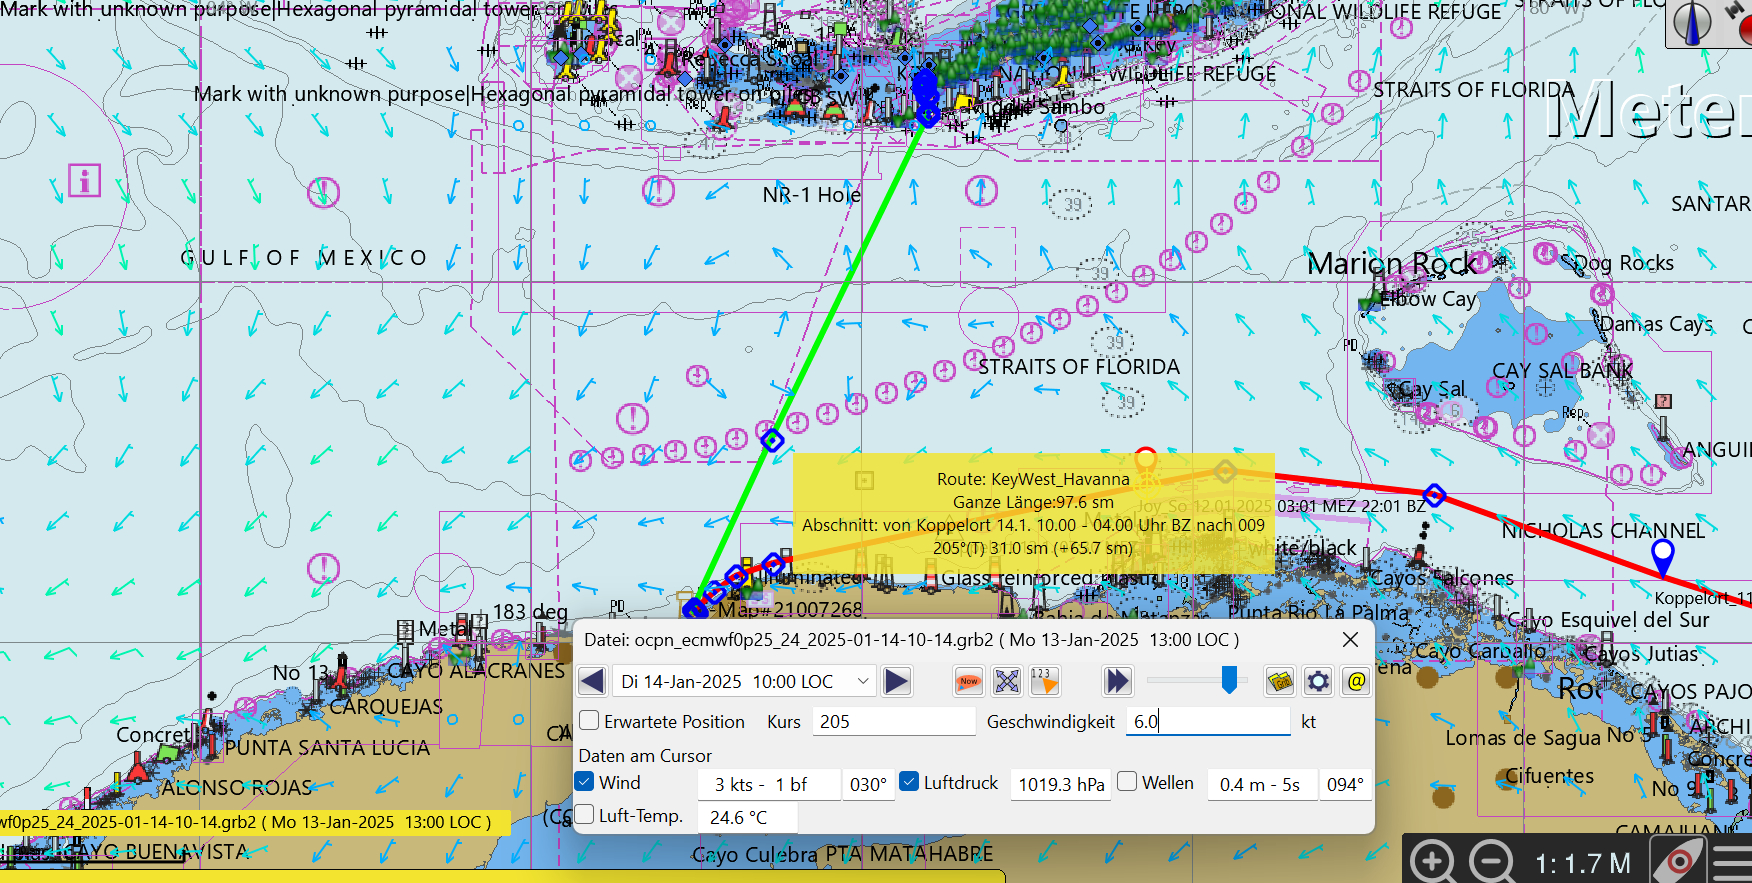Screen dimensions: 1752x883
Task: Click 'Route: KeyWest_Havanna' tooltip text
Action: pyautogui.click(x=1033, y=479)
